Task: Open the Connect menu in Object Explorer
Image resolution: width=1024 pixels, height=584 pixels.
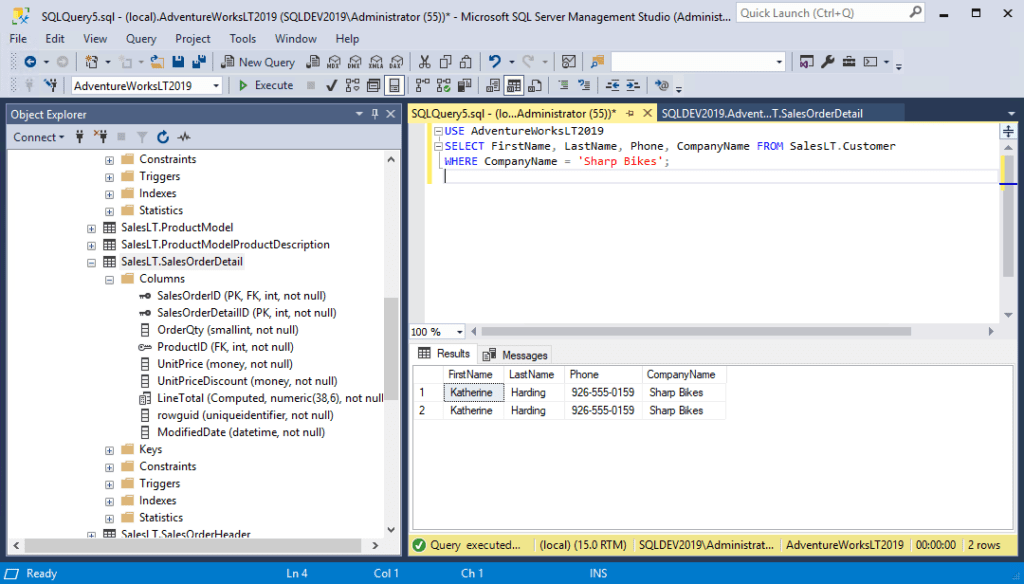Action: (x=39, y=137)
